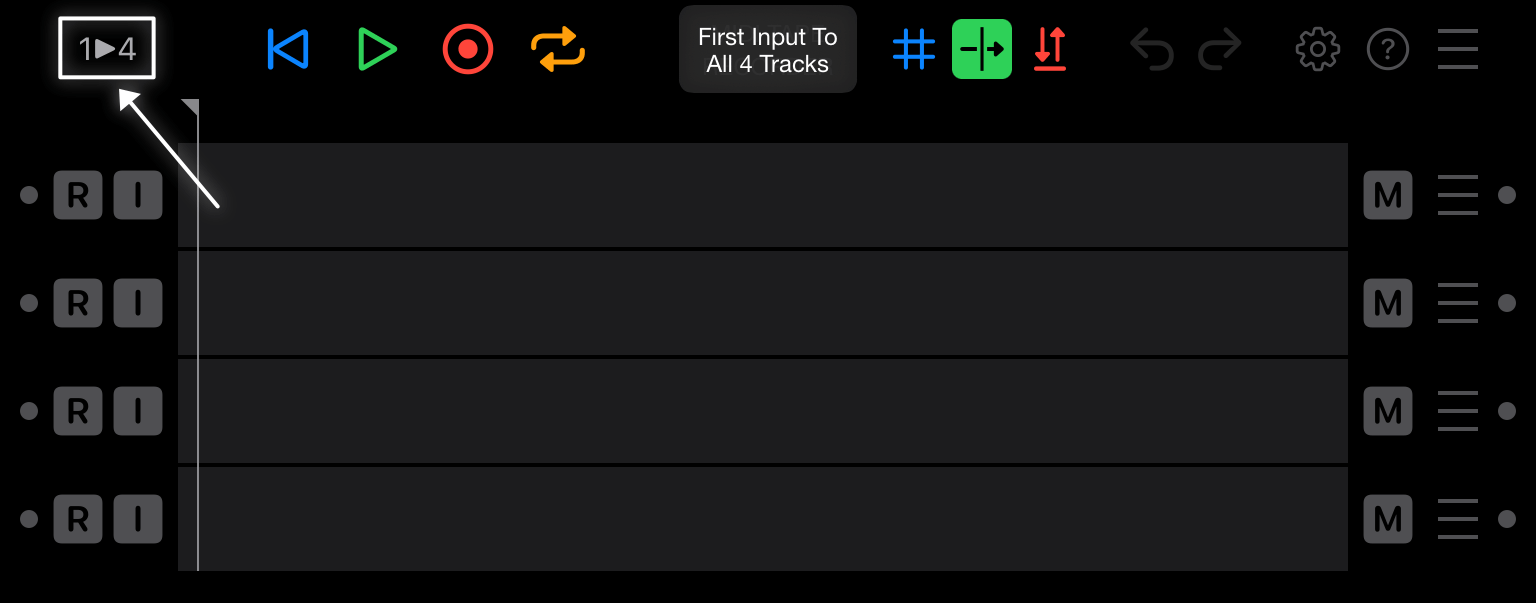Toggle the green split playhead icon
This screenshot has width=1536, height=603.
click(982, 49)
